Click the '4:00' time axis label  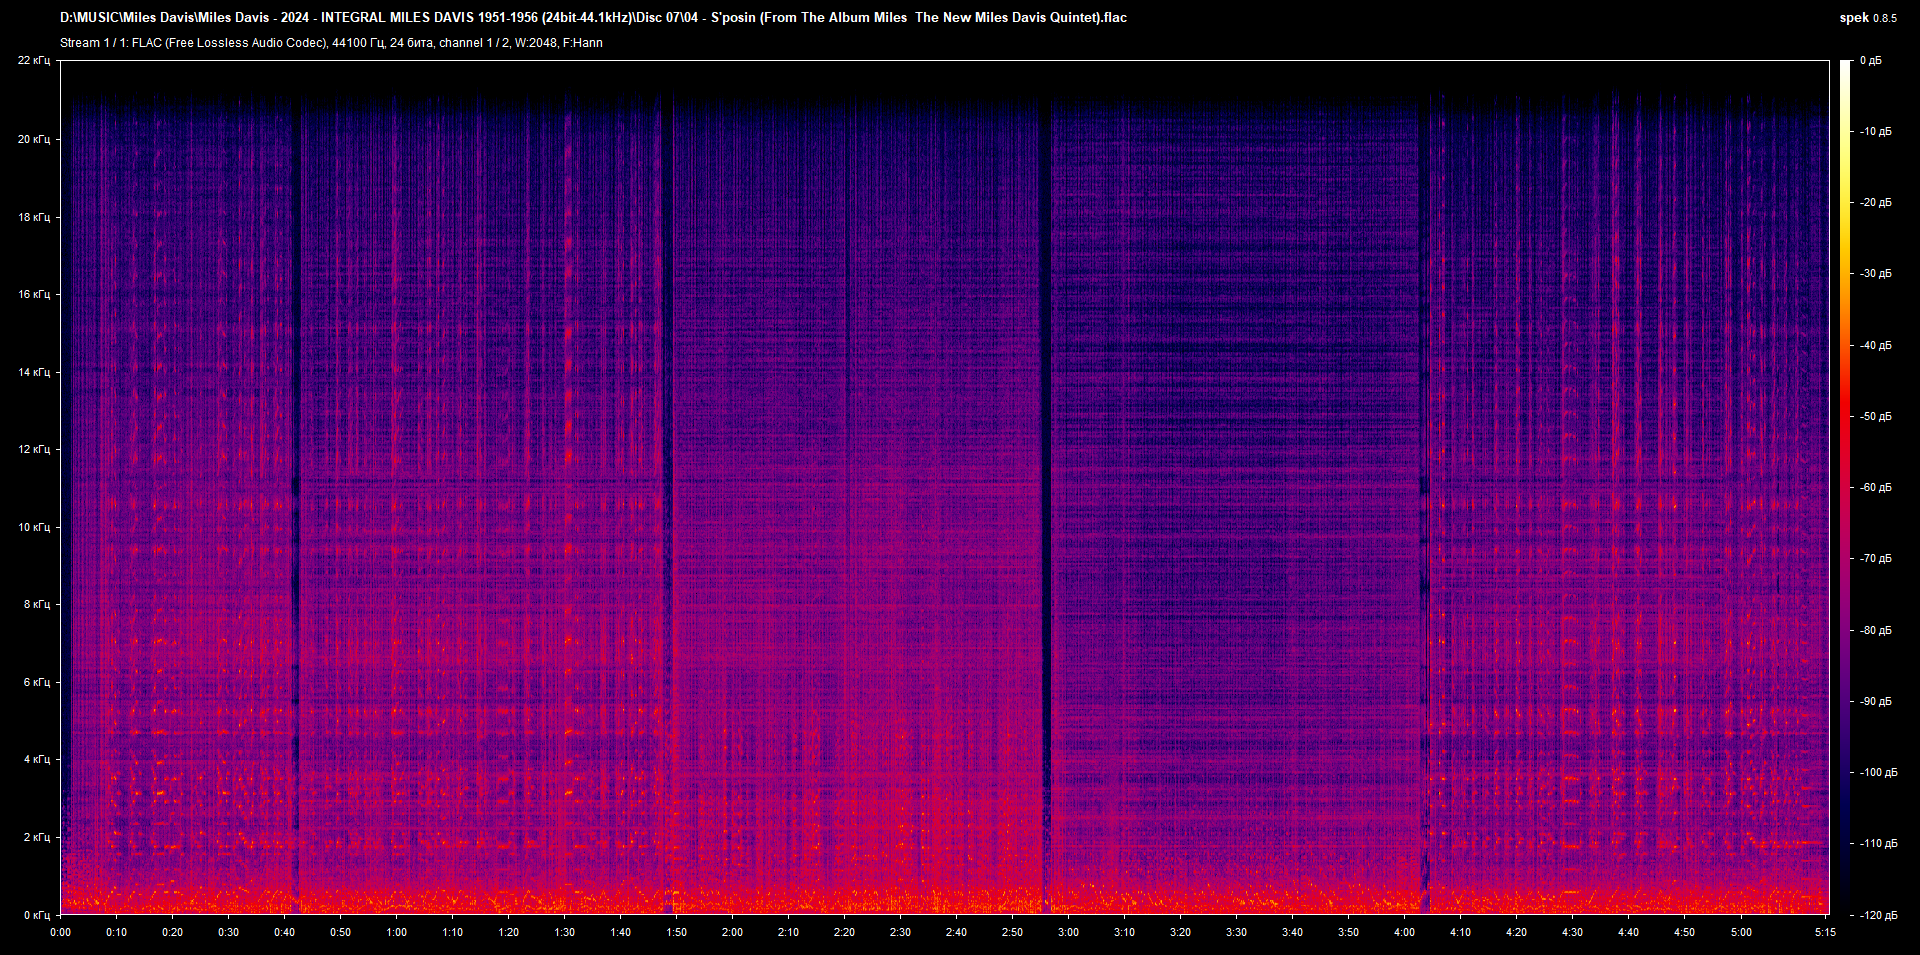(1405, 932)
